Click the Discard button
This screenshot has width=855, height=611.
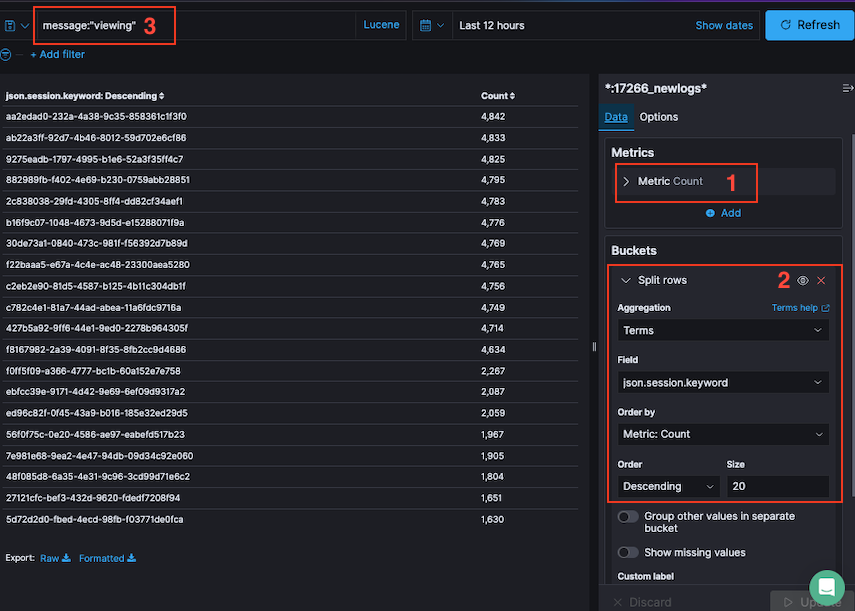642,602
